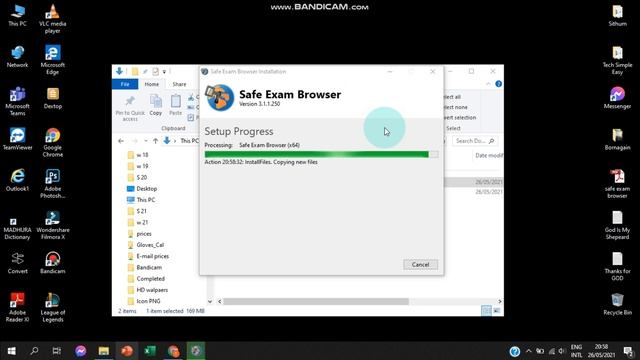Viewport: 640px width, 360px height.
Task: Open Sithum folder on desktop
Action: [x=618, y=16]
